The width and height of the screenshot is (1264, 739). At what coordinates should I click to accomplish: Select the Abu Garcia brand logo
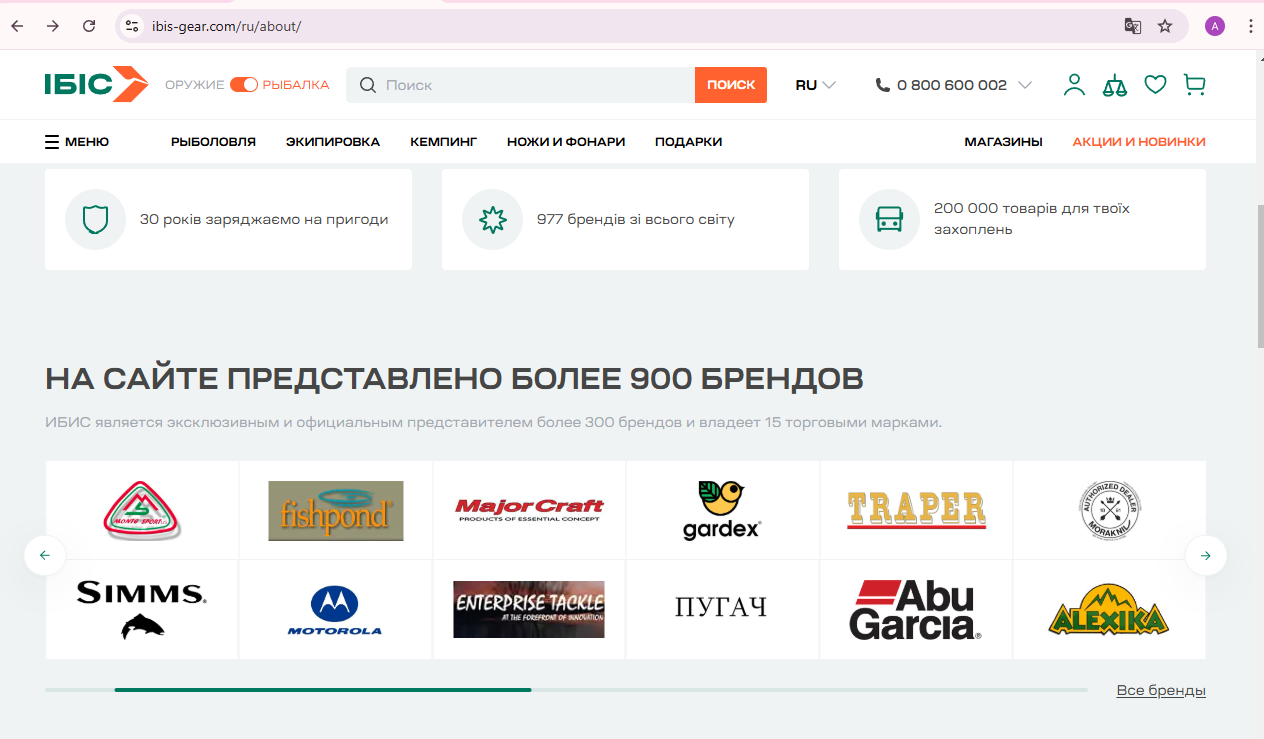[916, 610]
